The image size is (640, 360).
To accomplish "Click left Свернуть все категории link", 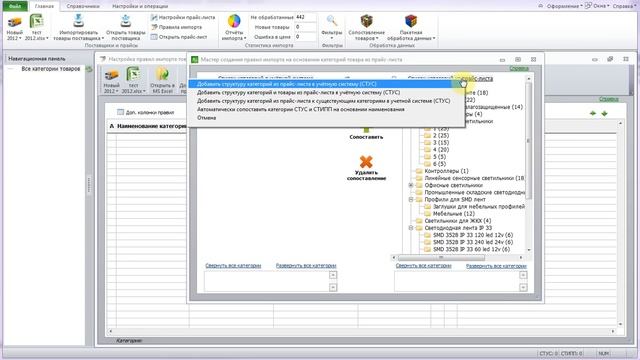I will (x=233, y=266).
